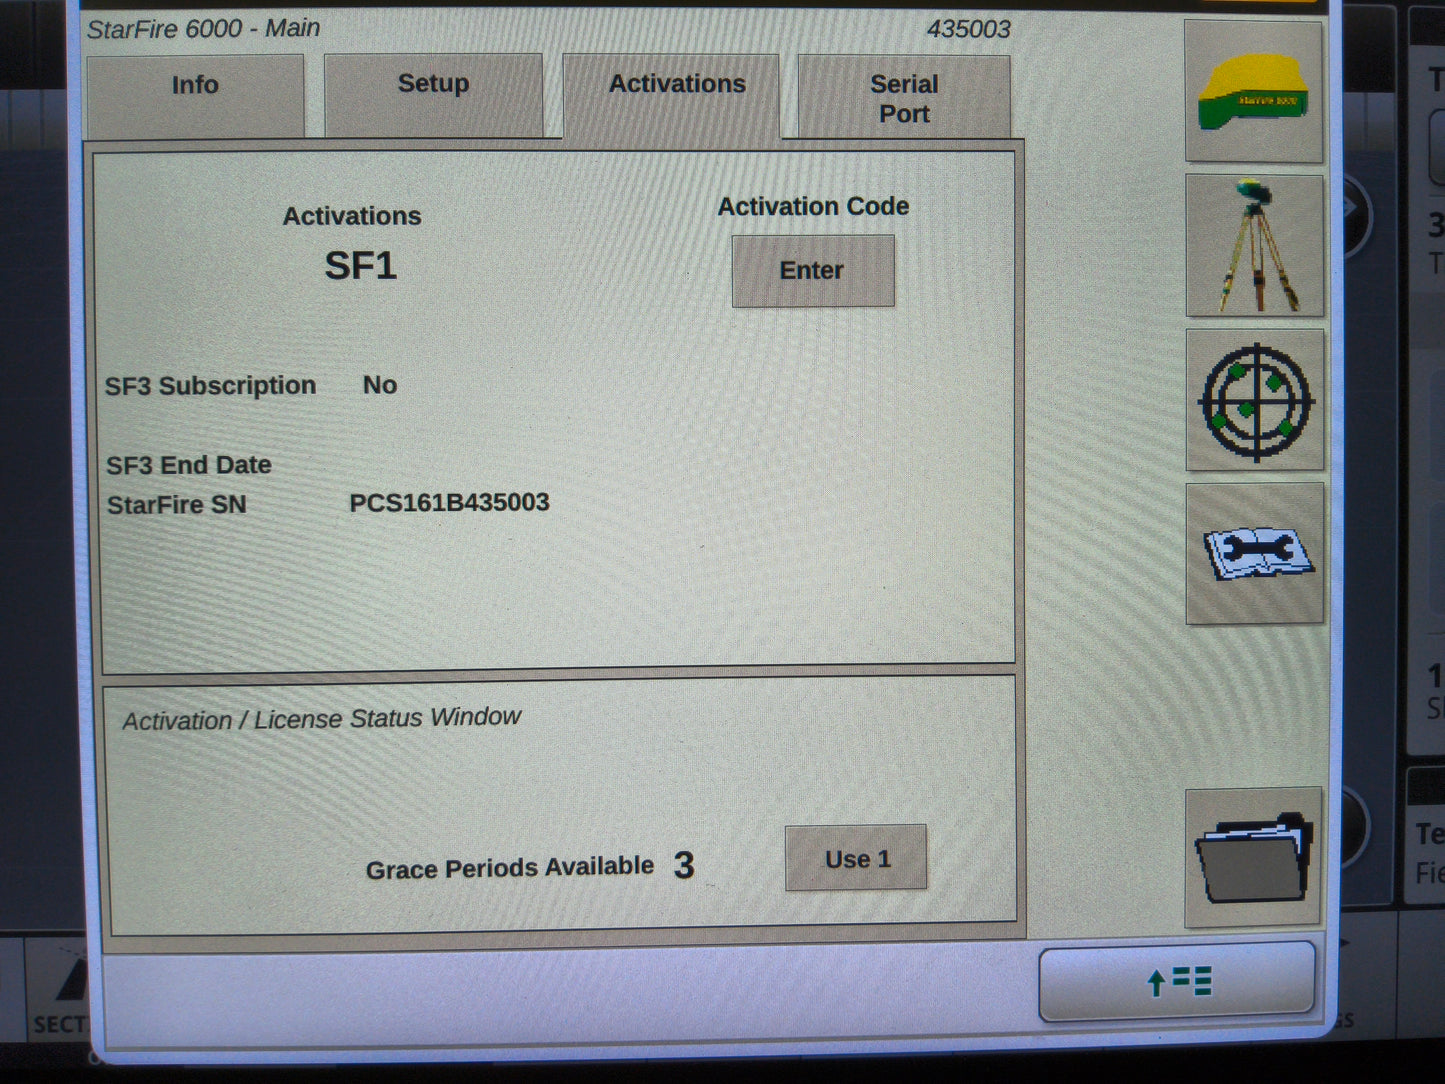Select the StarFire SN value PCS161B435003
This screenshot has height=1084, width=1445.
tap(449, 503)
